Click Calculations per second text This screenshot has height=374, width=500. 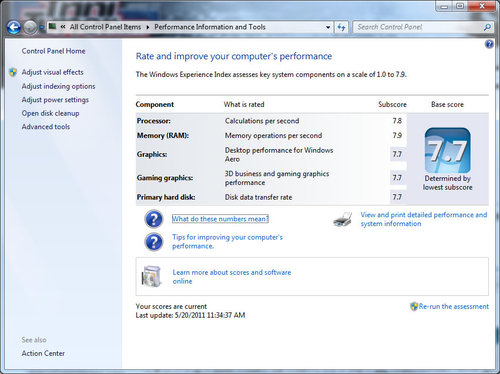(262, 121)
